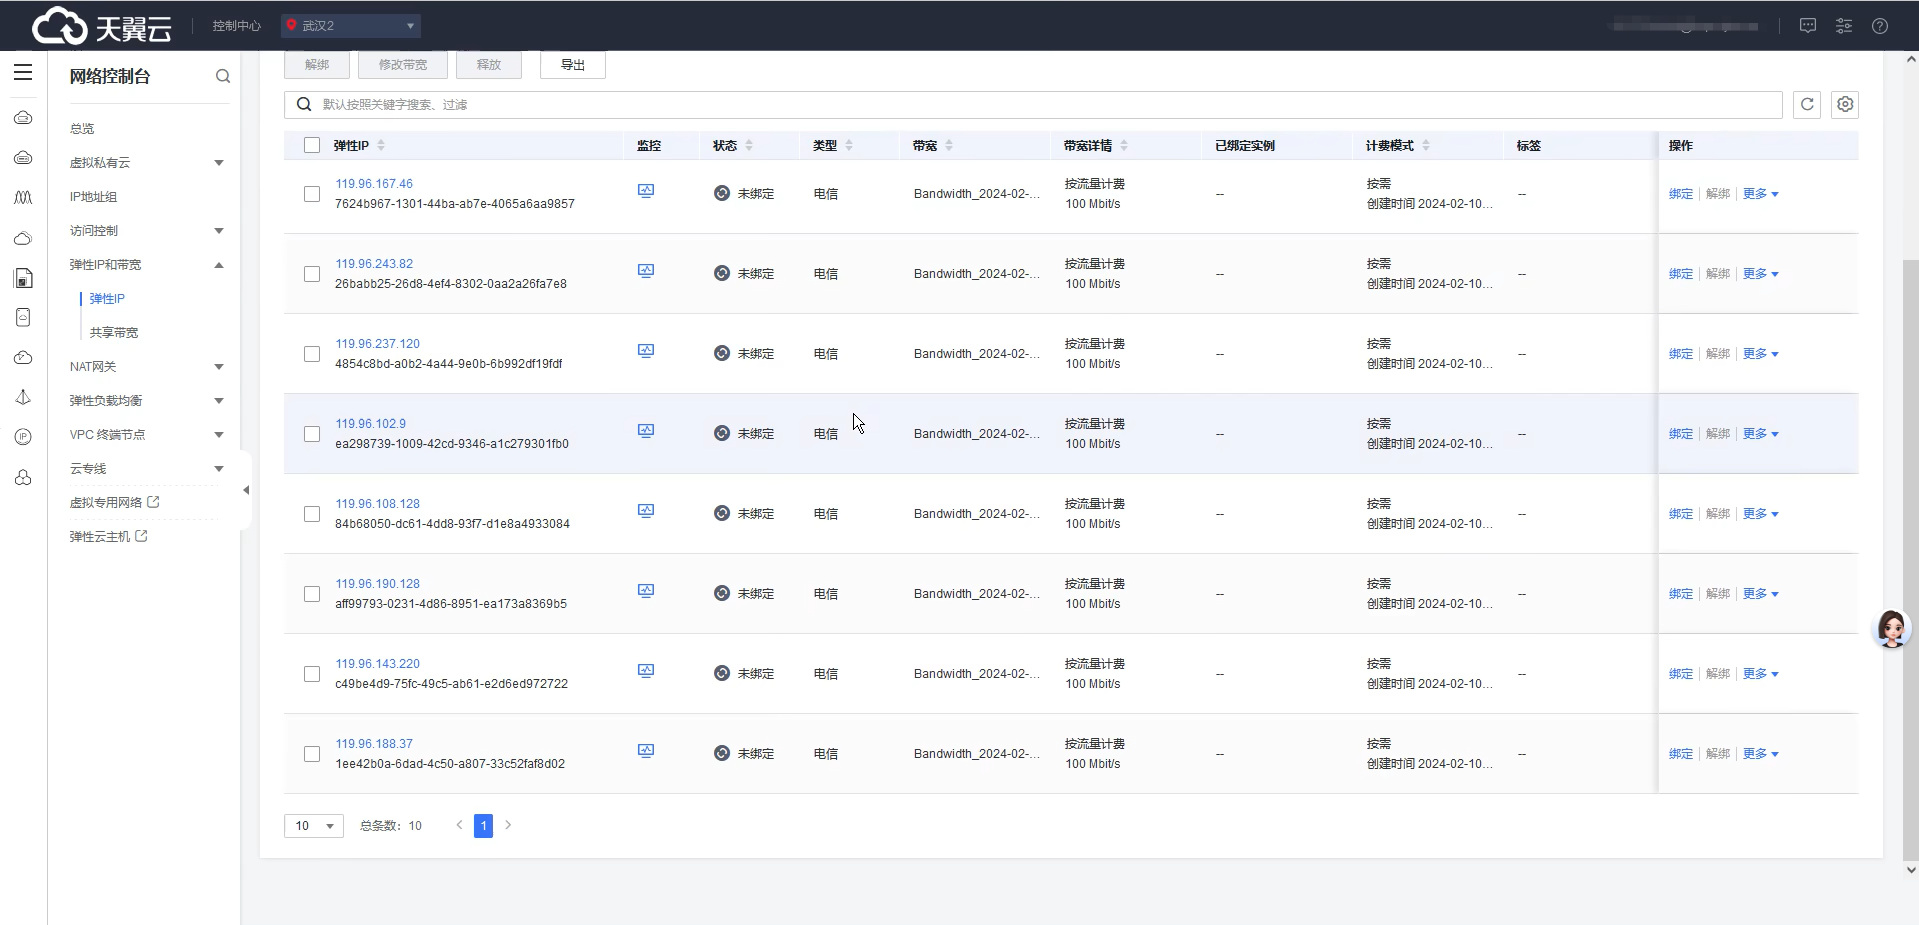Open 共享带宽 in sidebar menu
This screenshot has height=925, width=1919.
tap(114, 332)
